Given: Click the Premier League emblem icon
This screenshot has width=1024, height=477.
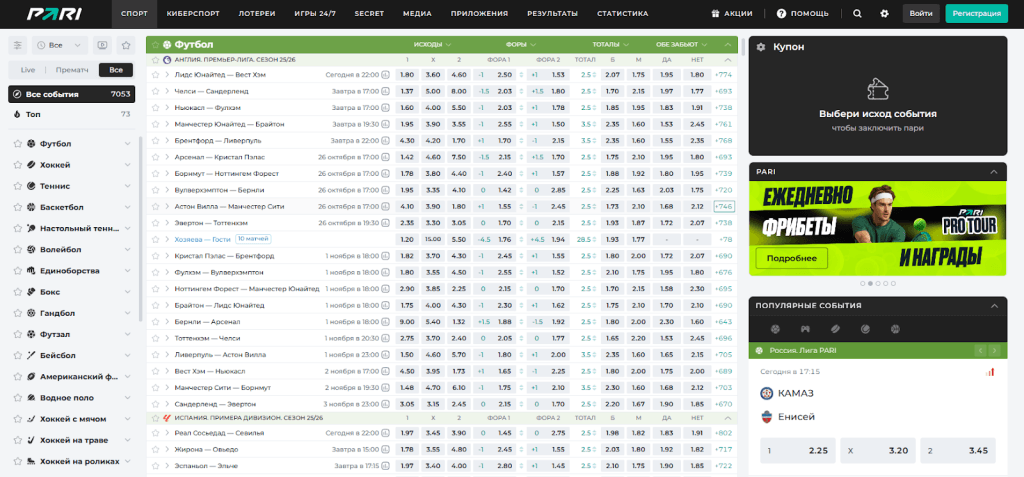Looking at the screenshot, I should [x=167, y=59].
